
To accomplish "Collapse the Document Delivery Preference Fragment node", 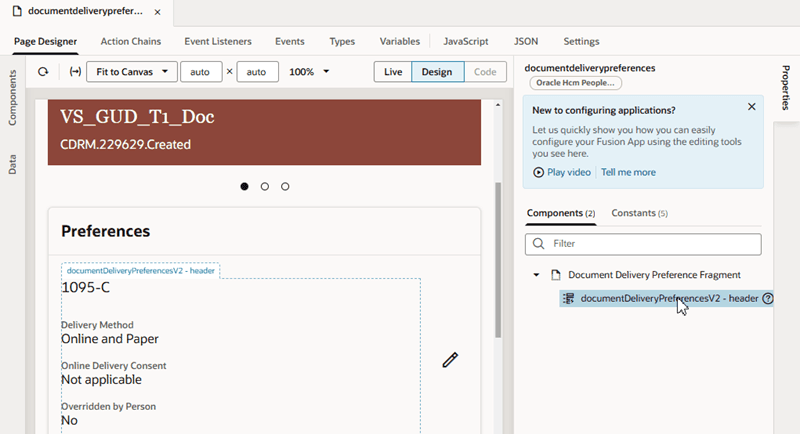I will click(x=536, y=275).
